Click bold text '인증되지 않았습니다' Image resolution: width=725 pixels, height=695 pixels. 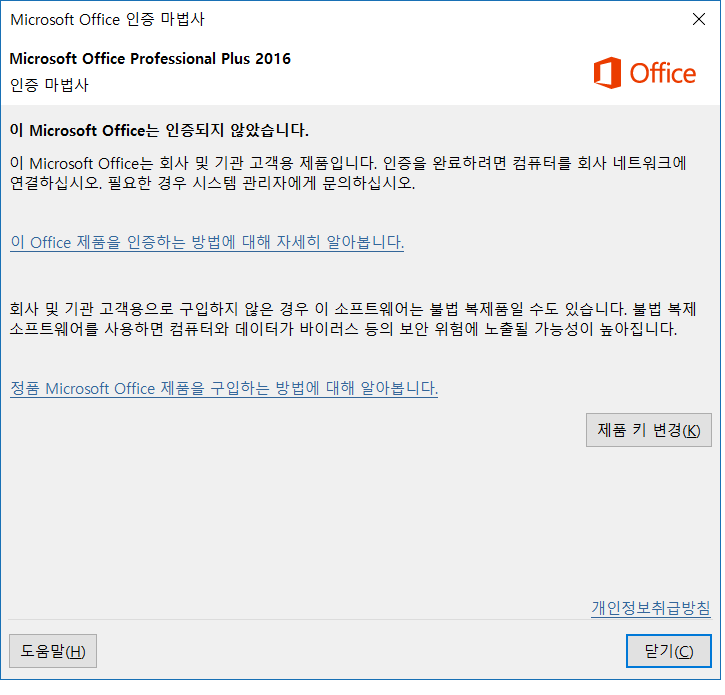click(237, 130)
